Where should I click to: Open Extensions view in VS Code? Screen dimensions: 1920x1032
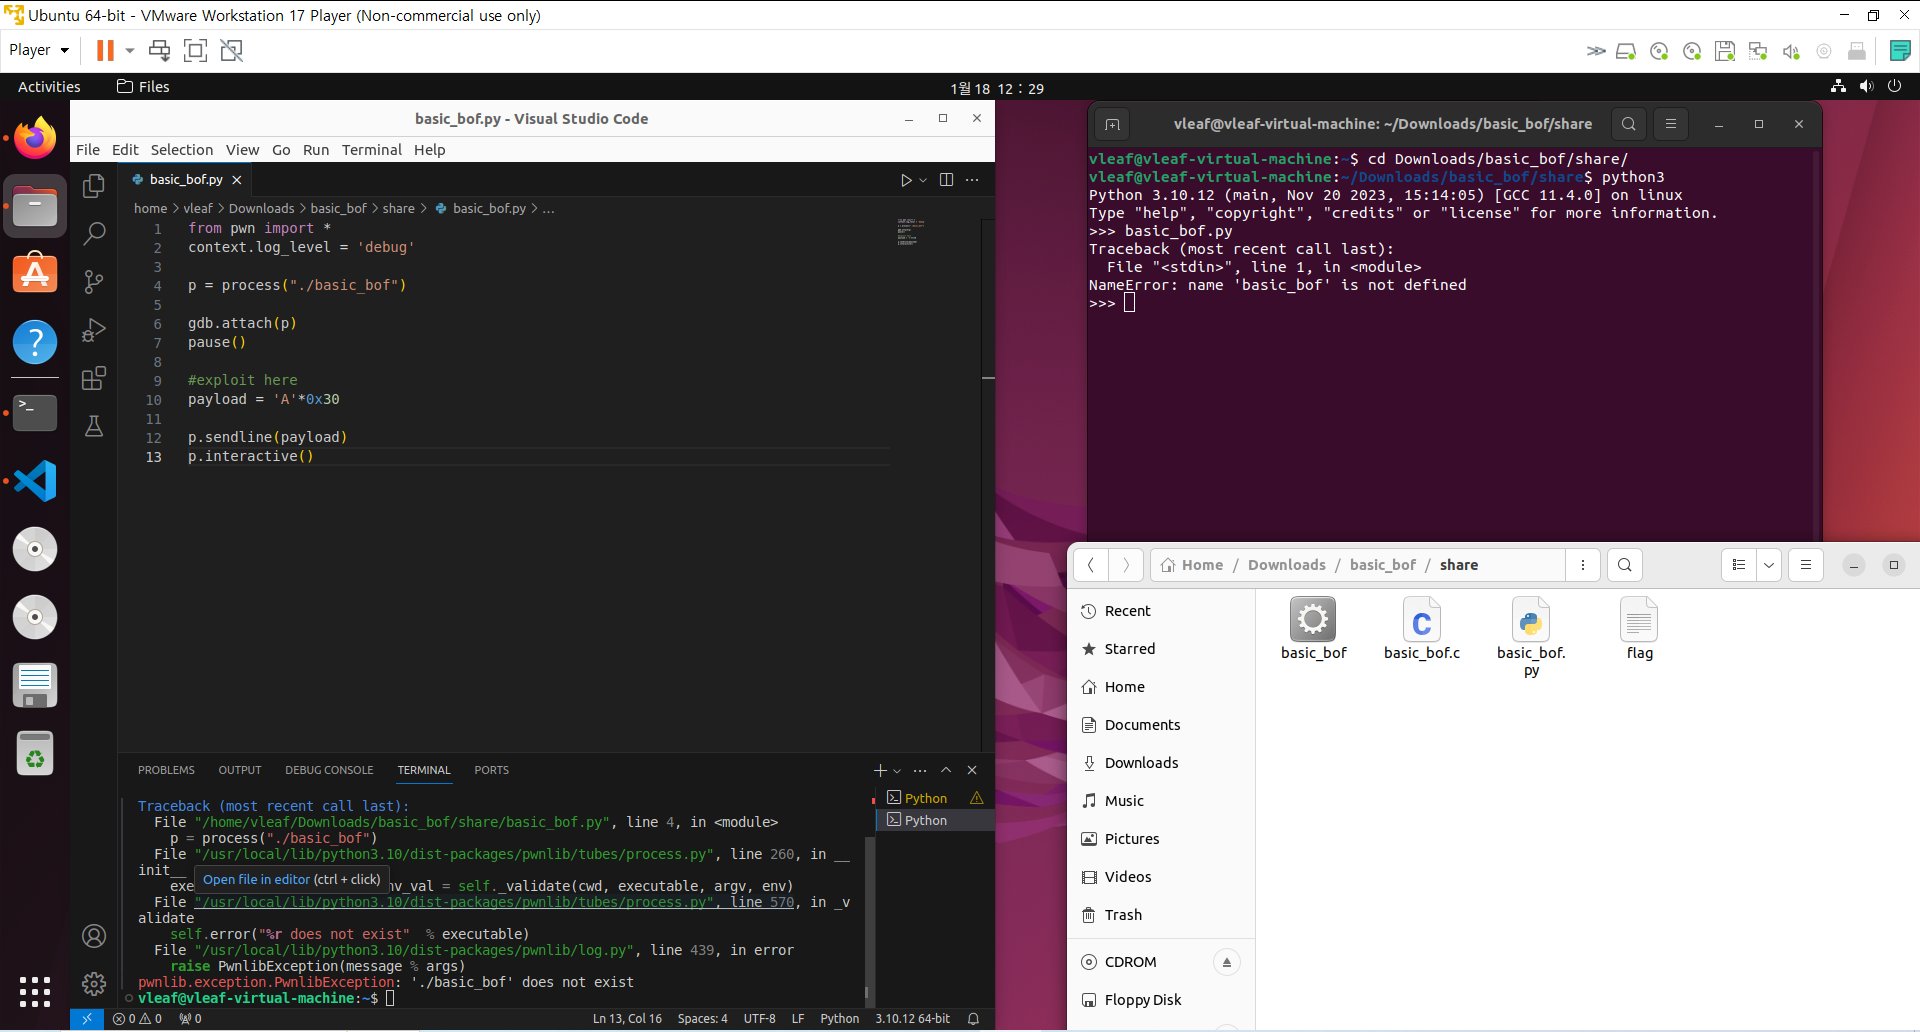pos(94,378)
